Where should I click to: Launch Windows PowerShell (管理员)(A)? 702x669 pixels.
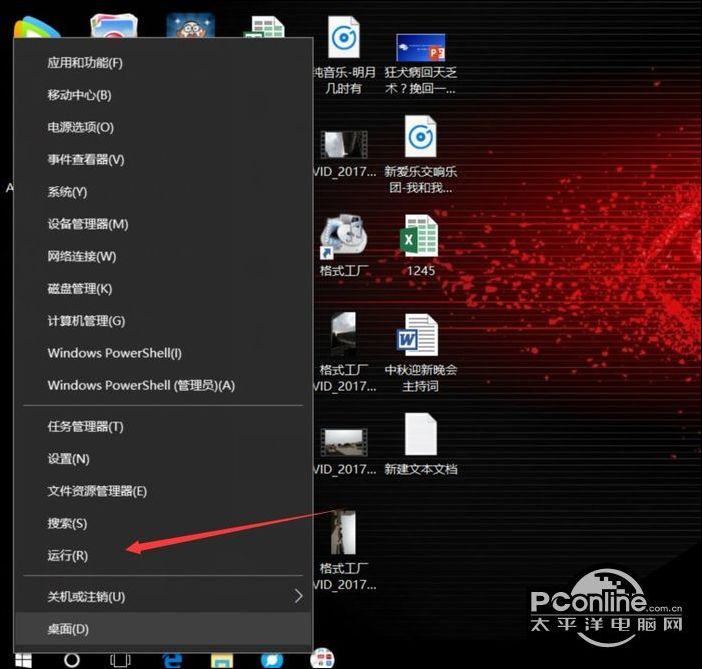click(141, 386)
